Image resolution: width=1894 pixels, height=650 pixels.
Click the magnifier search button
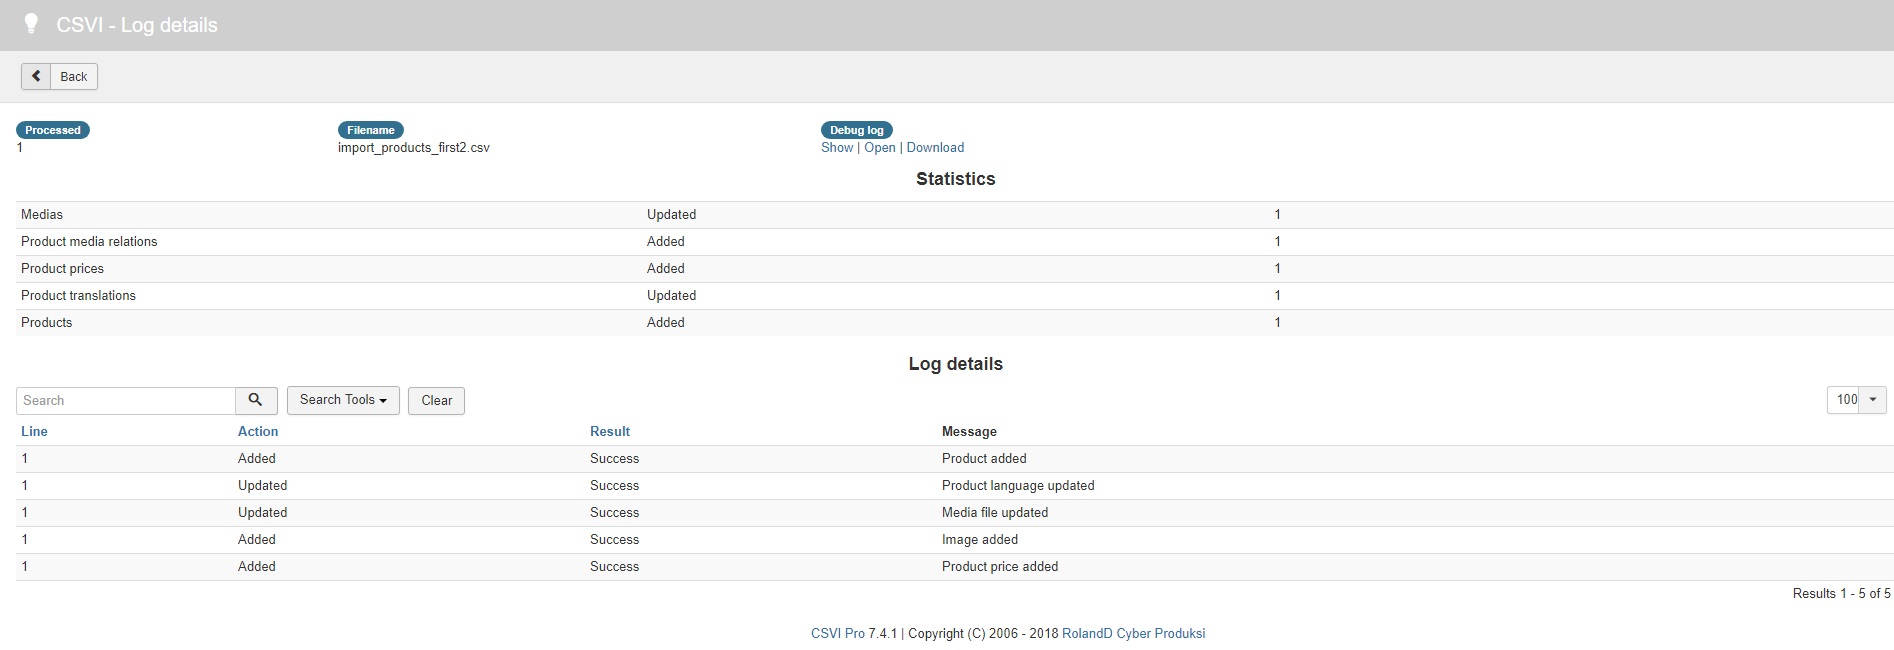pos(256,400)
